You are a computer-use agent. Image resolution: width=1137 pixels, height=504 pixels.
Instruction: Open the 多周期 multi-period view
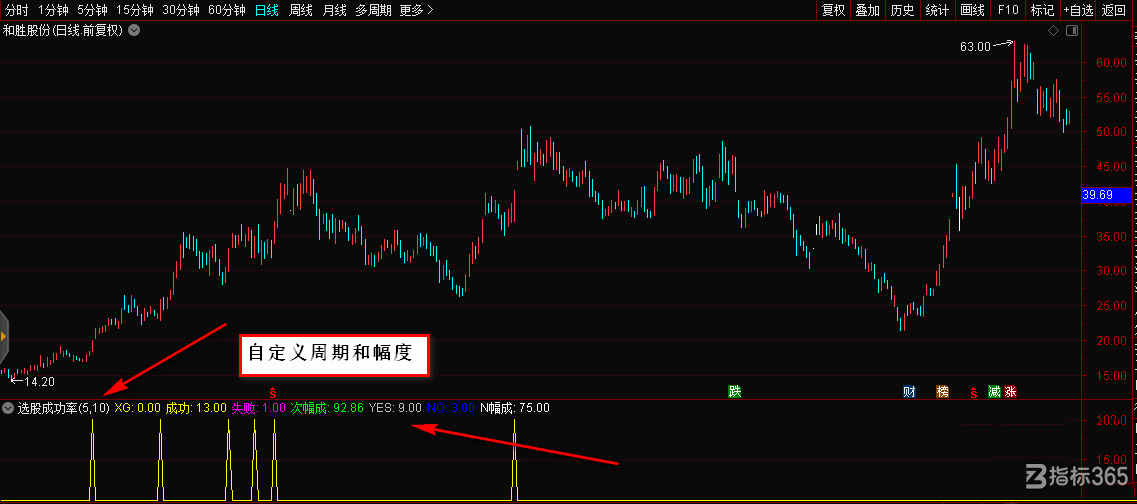[373, 10]
